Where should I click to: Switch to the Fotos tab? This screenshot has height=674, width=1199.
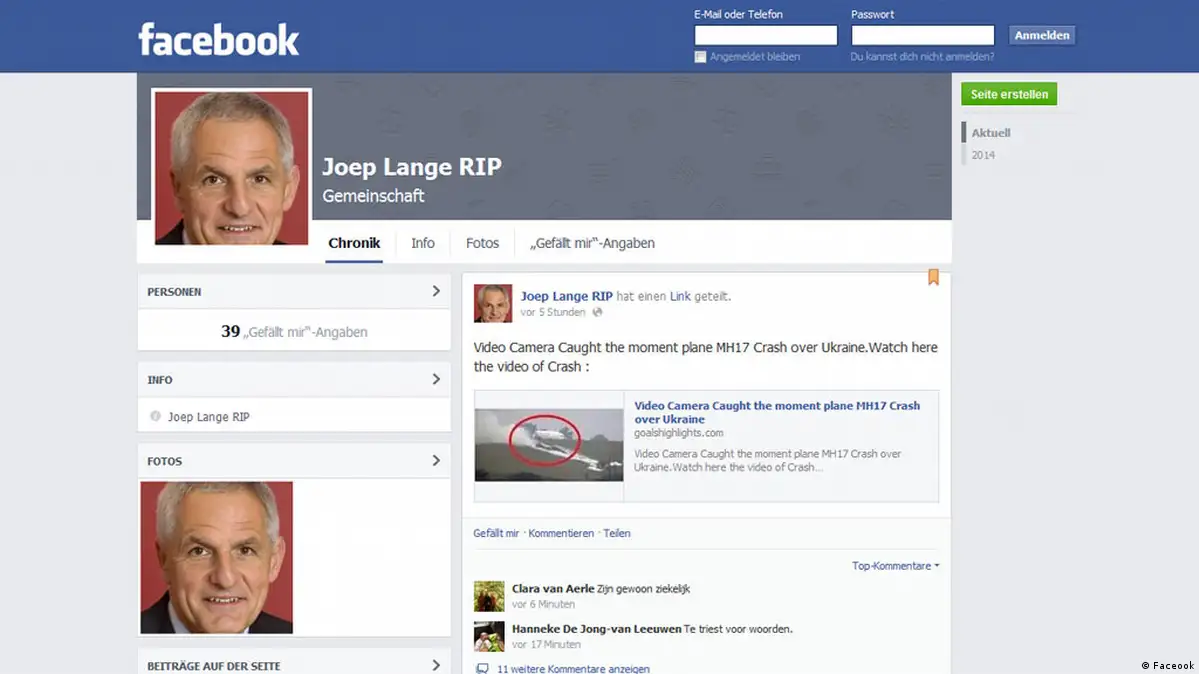[x=482, y=243]
